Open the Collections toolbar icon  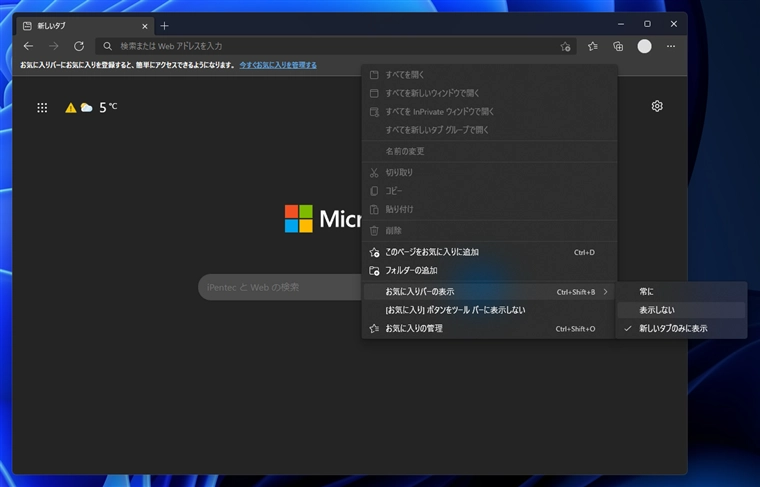[618, 47]
